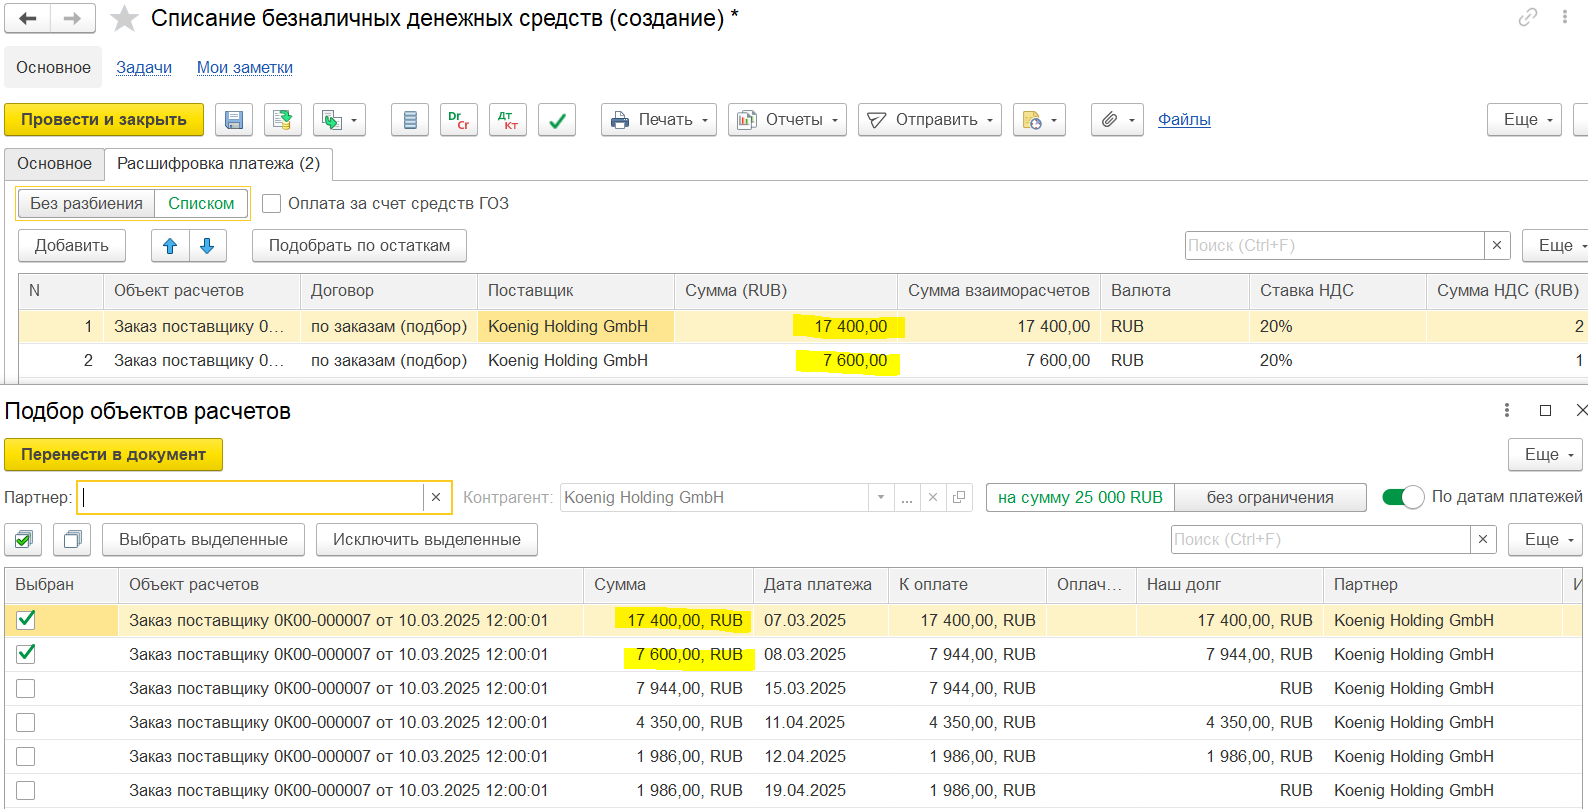Select the без ограничения amount option
The image size is (1588, 809).
(x=1270, y=498)
